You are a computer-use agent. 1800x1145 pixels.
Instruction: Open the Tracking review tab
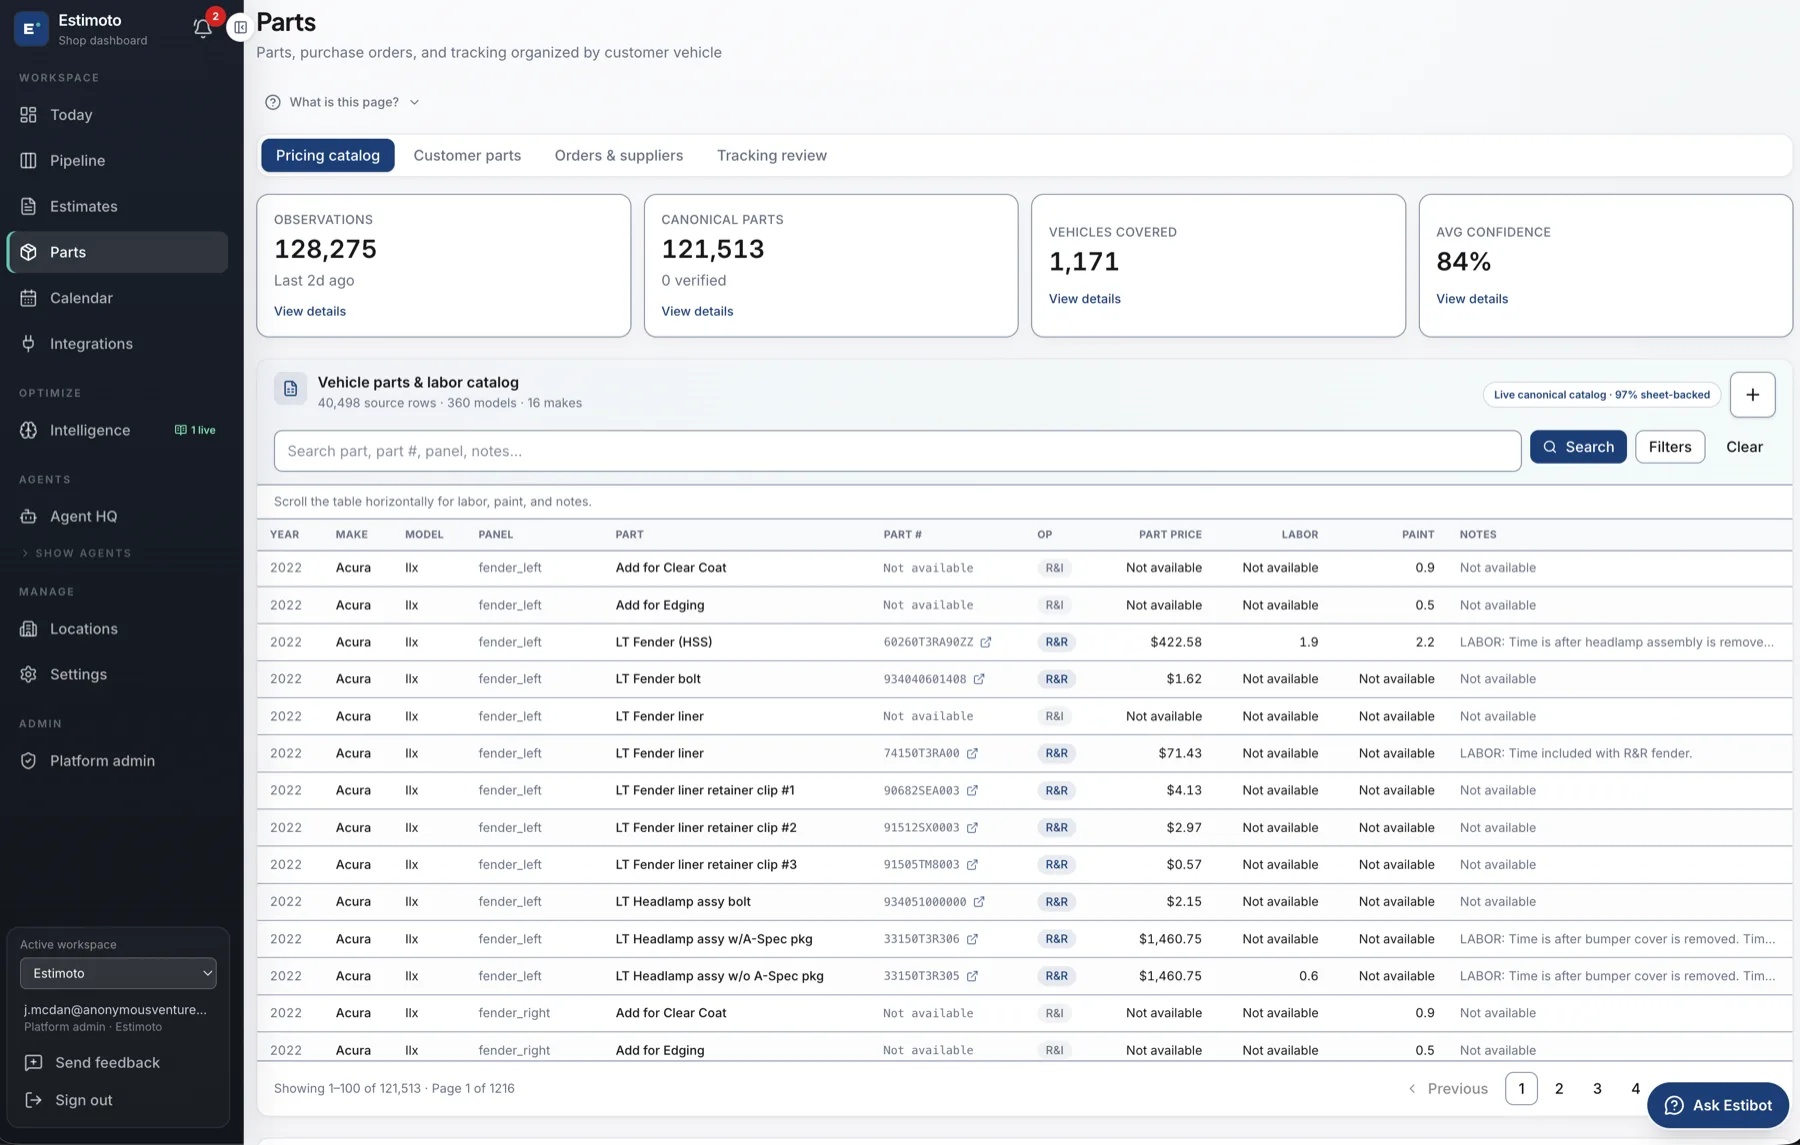tap(772, 155)
